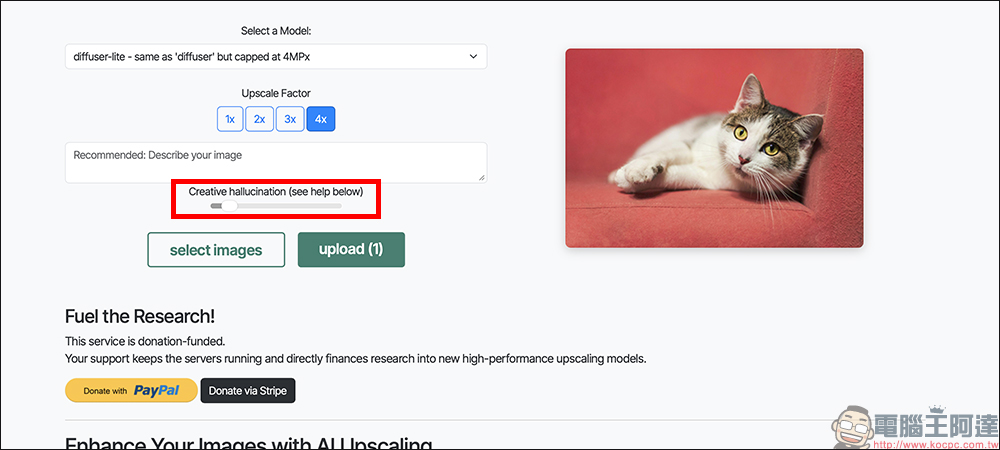Viewport: 1000px width, 450px height.
Task: Open the Select a Model dropdown
Action: click(276, 57)
